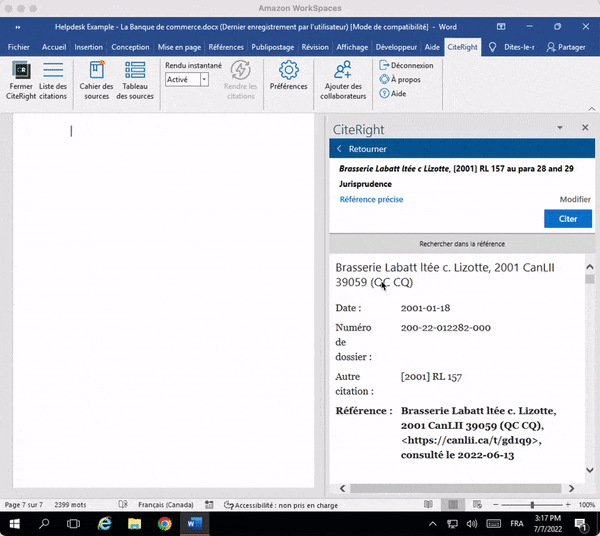Click the horizontal scrollbar track
This screenshot has width=600, height=536.
[455, 489]
